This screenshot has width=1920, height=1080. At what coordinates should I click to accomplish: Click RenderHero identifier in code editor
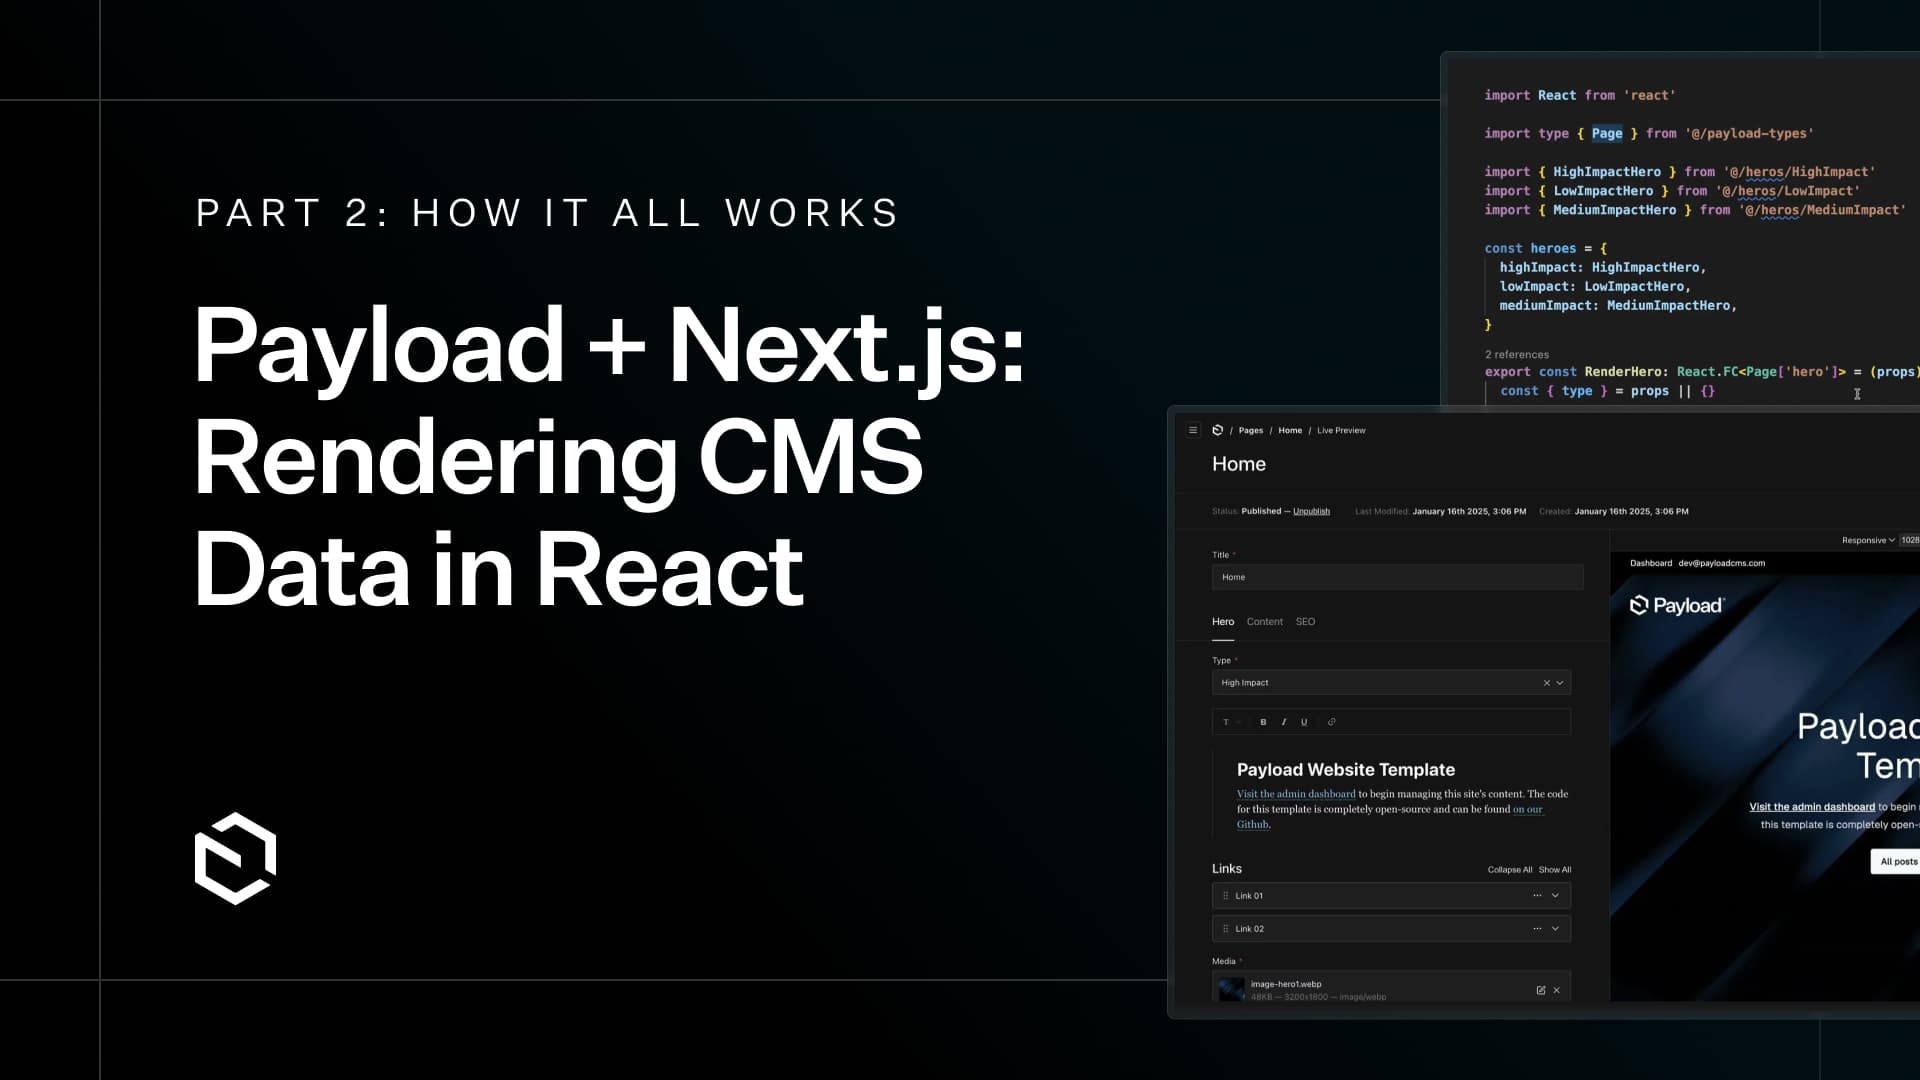click(1624, 372)
